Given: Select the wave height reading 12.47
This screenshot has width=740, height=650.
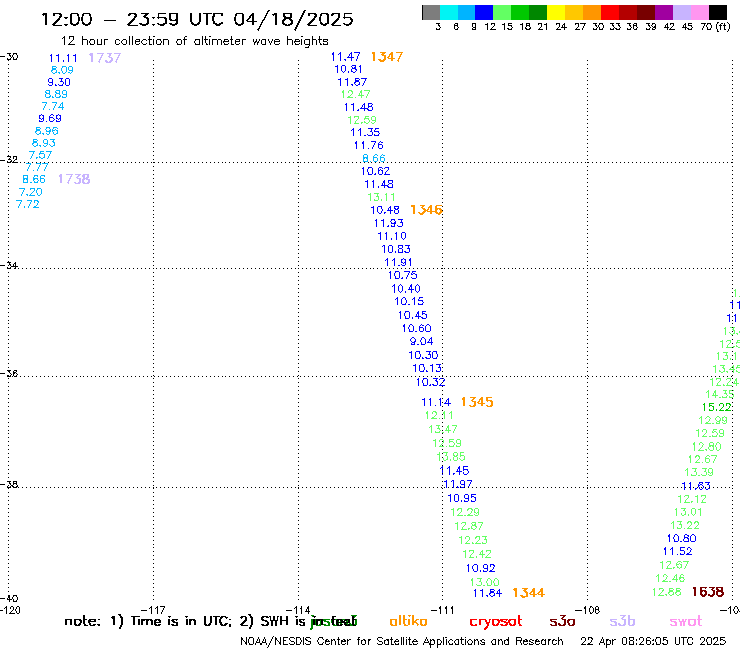Looking at the screenshot, I should coord(355,94).
